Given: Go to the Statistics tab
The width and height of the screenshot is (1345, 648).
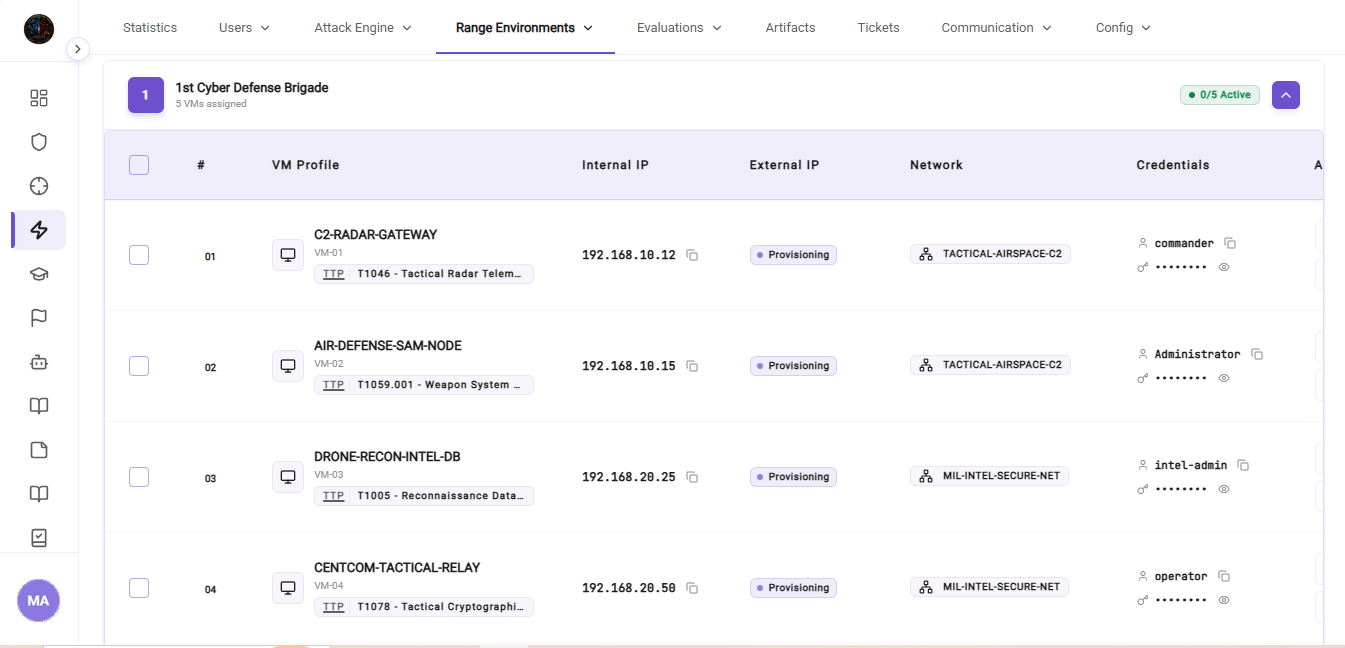Looking at the screenshot, I should point(150,28).
